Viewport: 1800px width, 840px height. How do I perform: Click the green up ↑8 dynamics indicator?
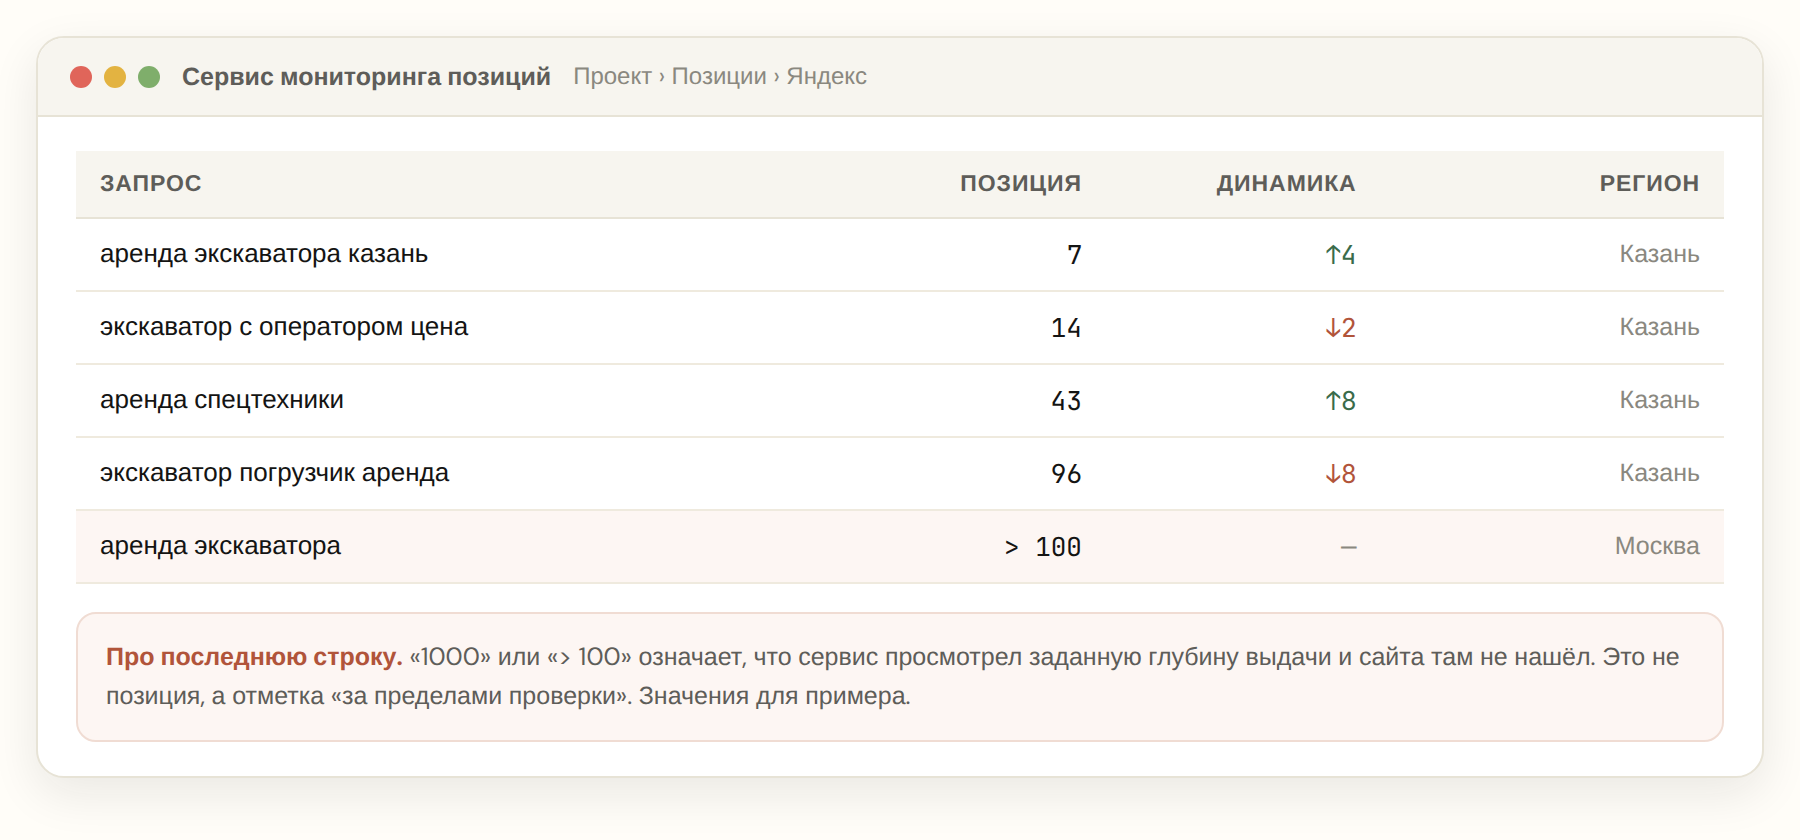pyautogui.click(x=1340, y=401)
